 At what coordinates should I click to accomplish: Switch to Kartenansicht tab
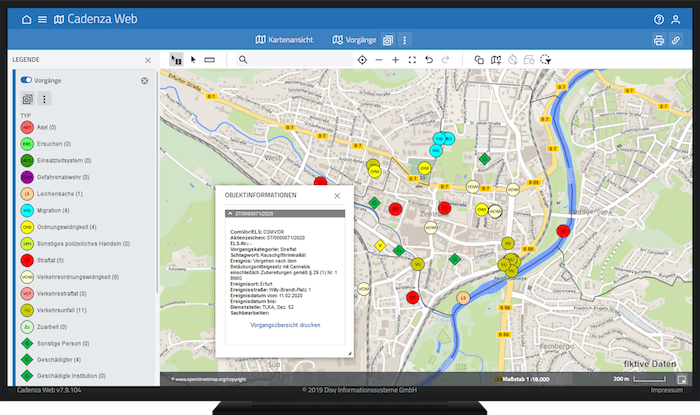[284, 40]
